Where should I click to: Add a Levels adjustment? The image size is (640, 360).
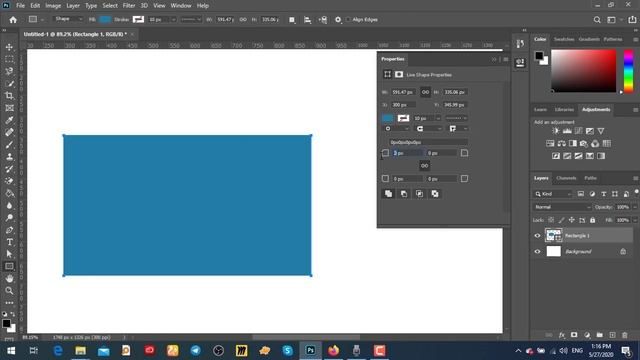pyautogui.click(x=567, y=131)
